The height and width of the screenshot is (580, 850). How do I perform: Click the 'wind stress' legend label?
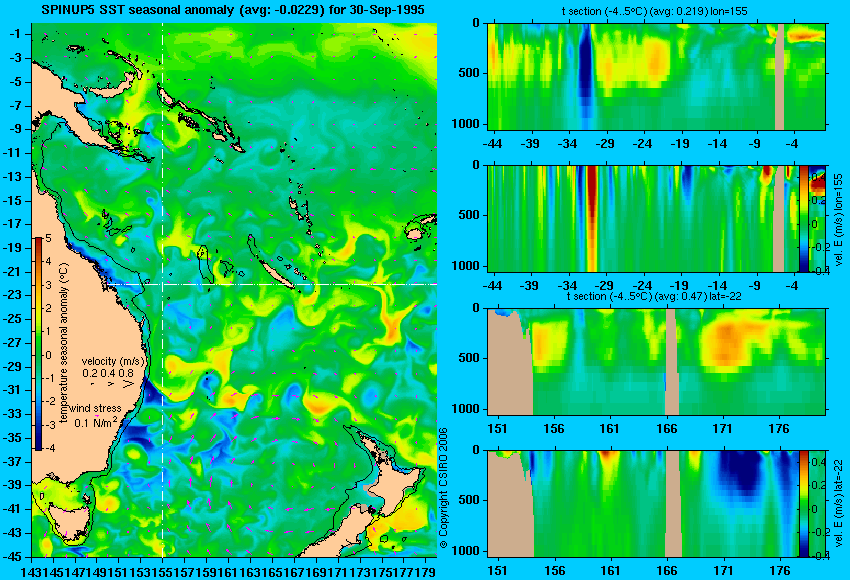[x=95, y=408]
